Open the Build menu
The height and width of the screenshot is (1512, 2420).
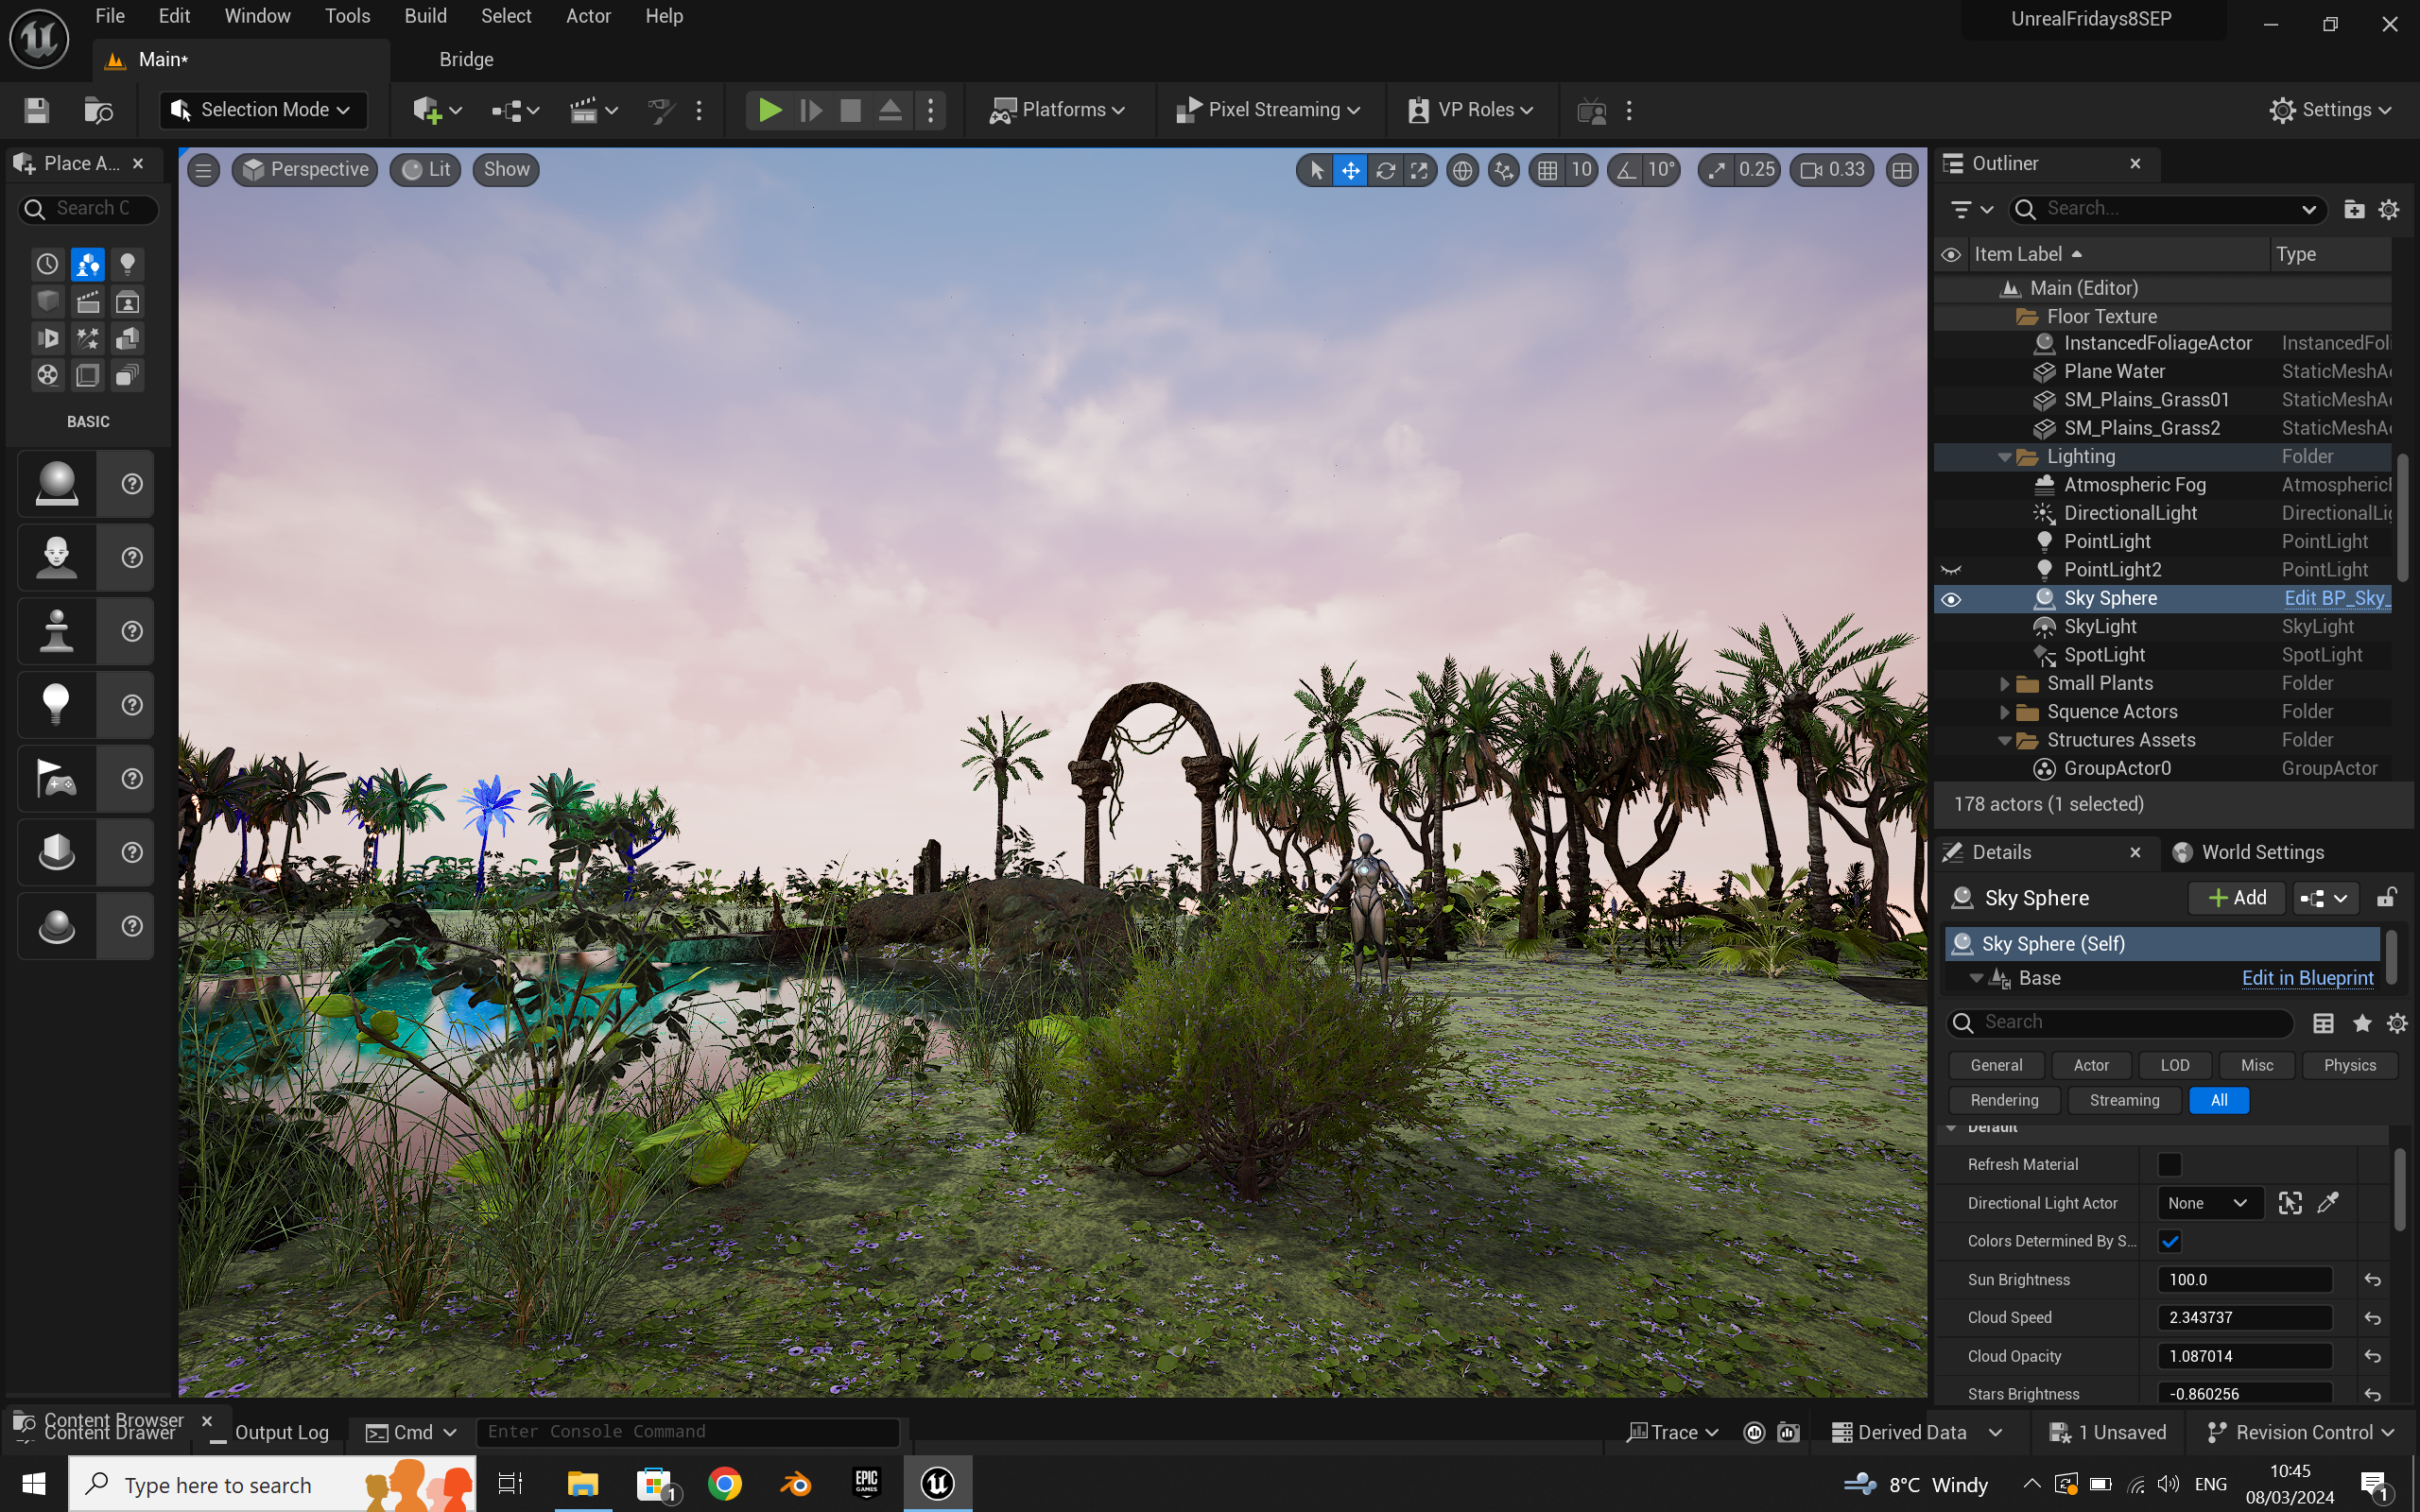pyautogui.click(x=425, y=16)
